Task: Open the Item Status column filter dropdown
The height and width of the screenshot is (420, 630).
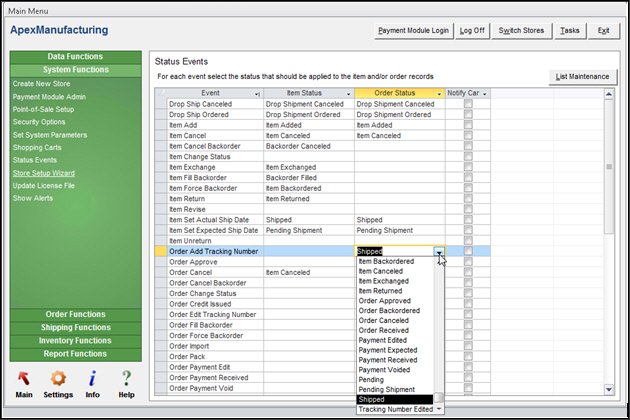Action: click(x=347, y=93)
